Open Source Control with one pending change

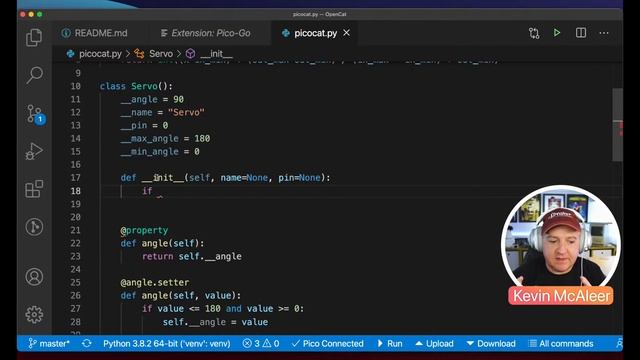(x=35, y=114)
